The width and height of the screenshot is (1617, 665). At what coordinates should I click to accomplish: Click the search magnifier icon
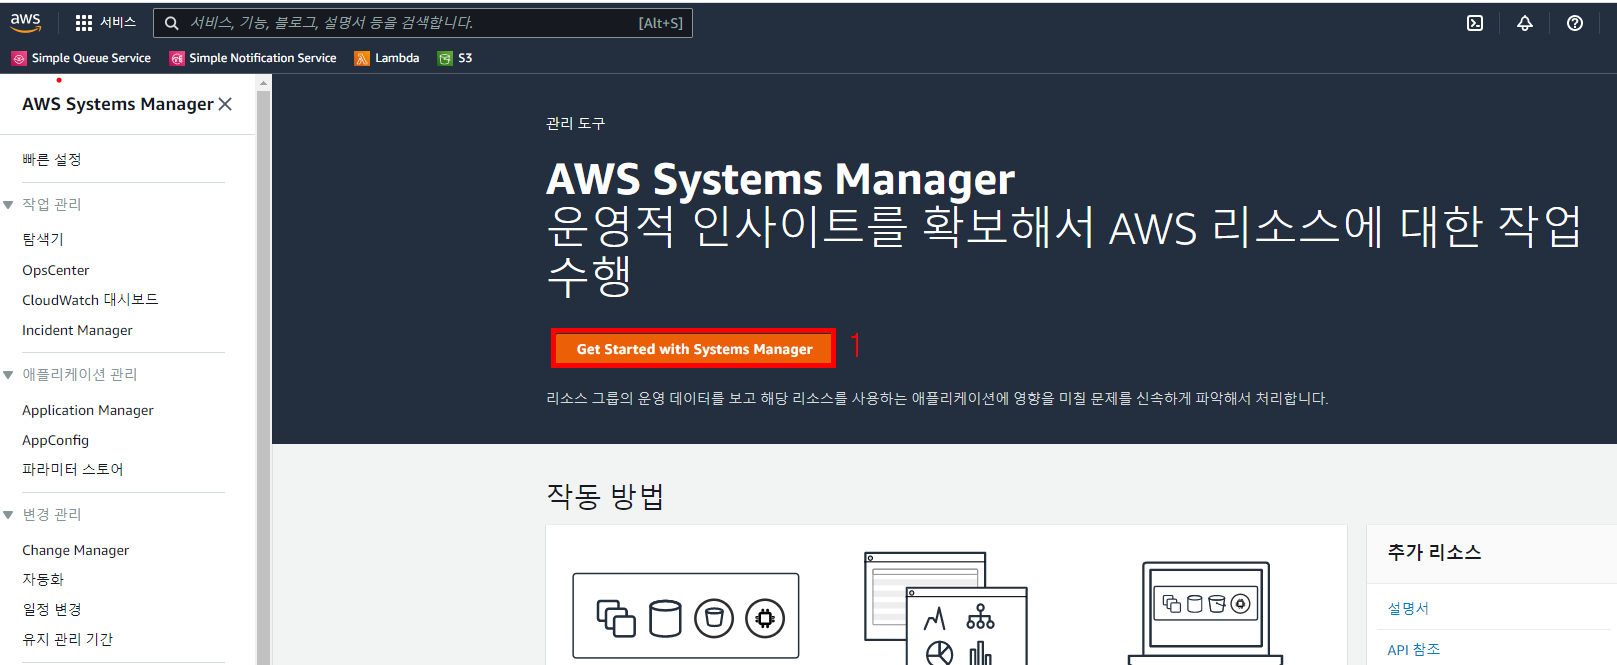coord(172,23)
